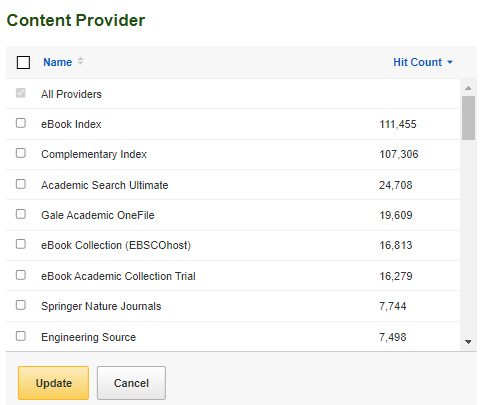Click the Complementary Index label
Screen dimensions: 484x405
(x=94, y=154)
